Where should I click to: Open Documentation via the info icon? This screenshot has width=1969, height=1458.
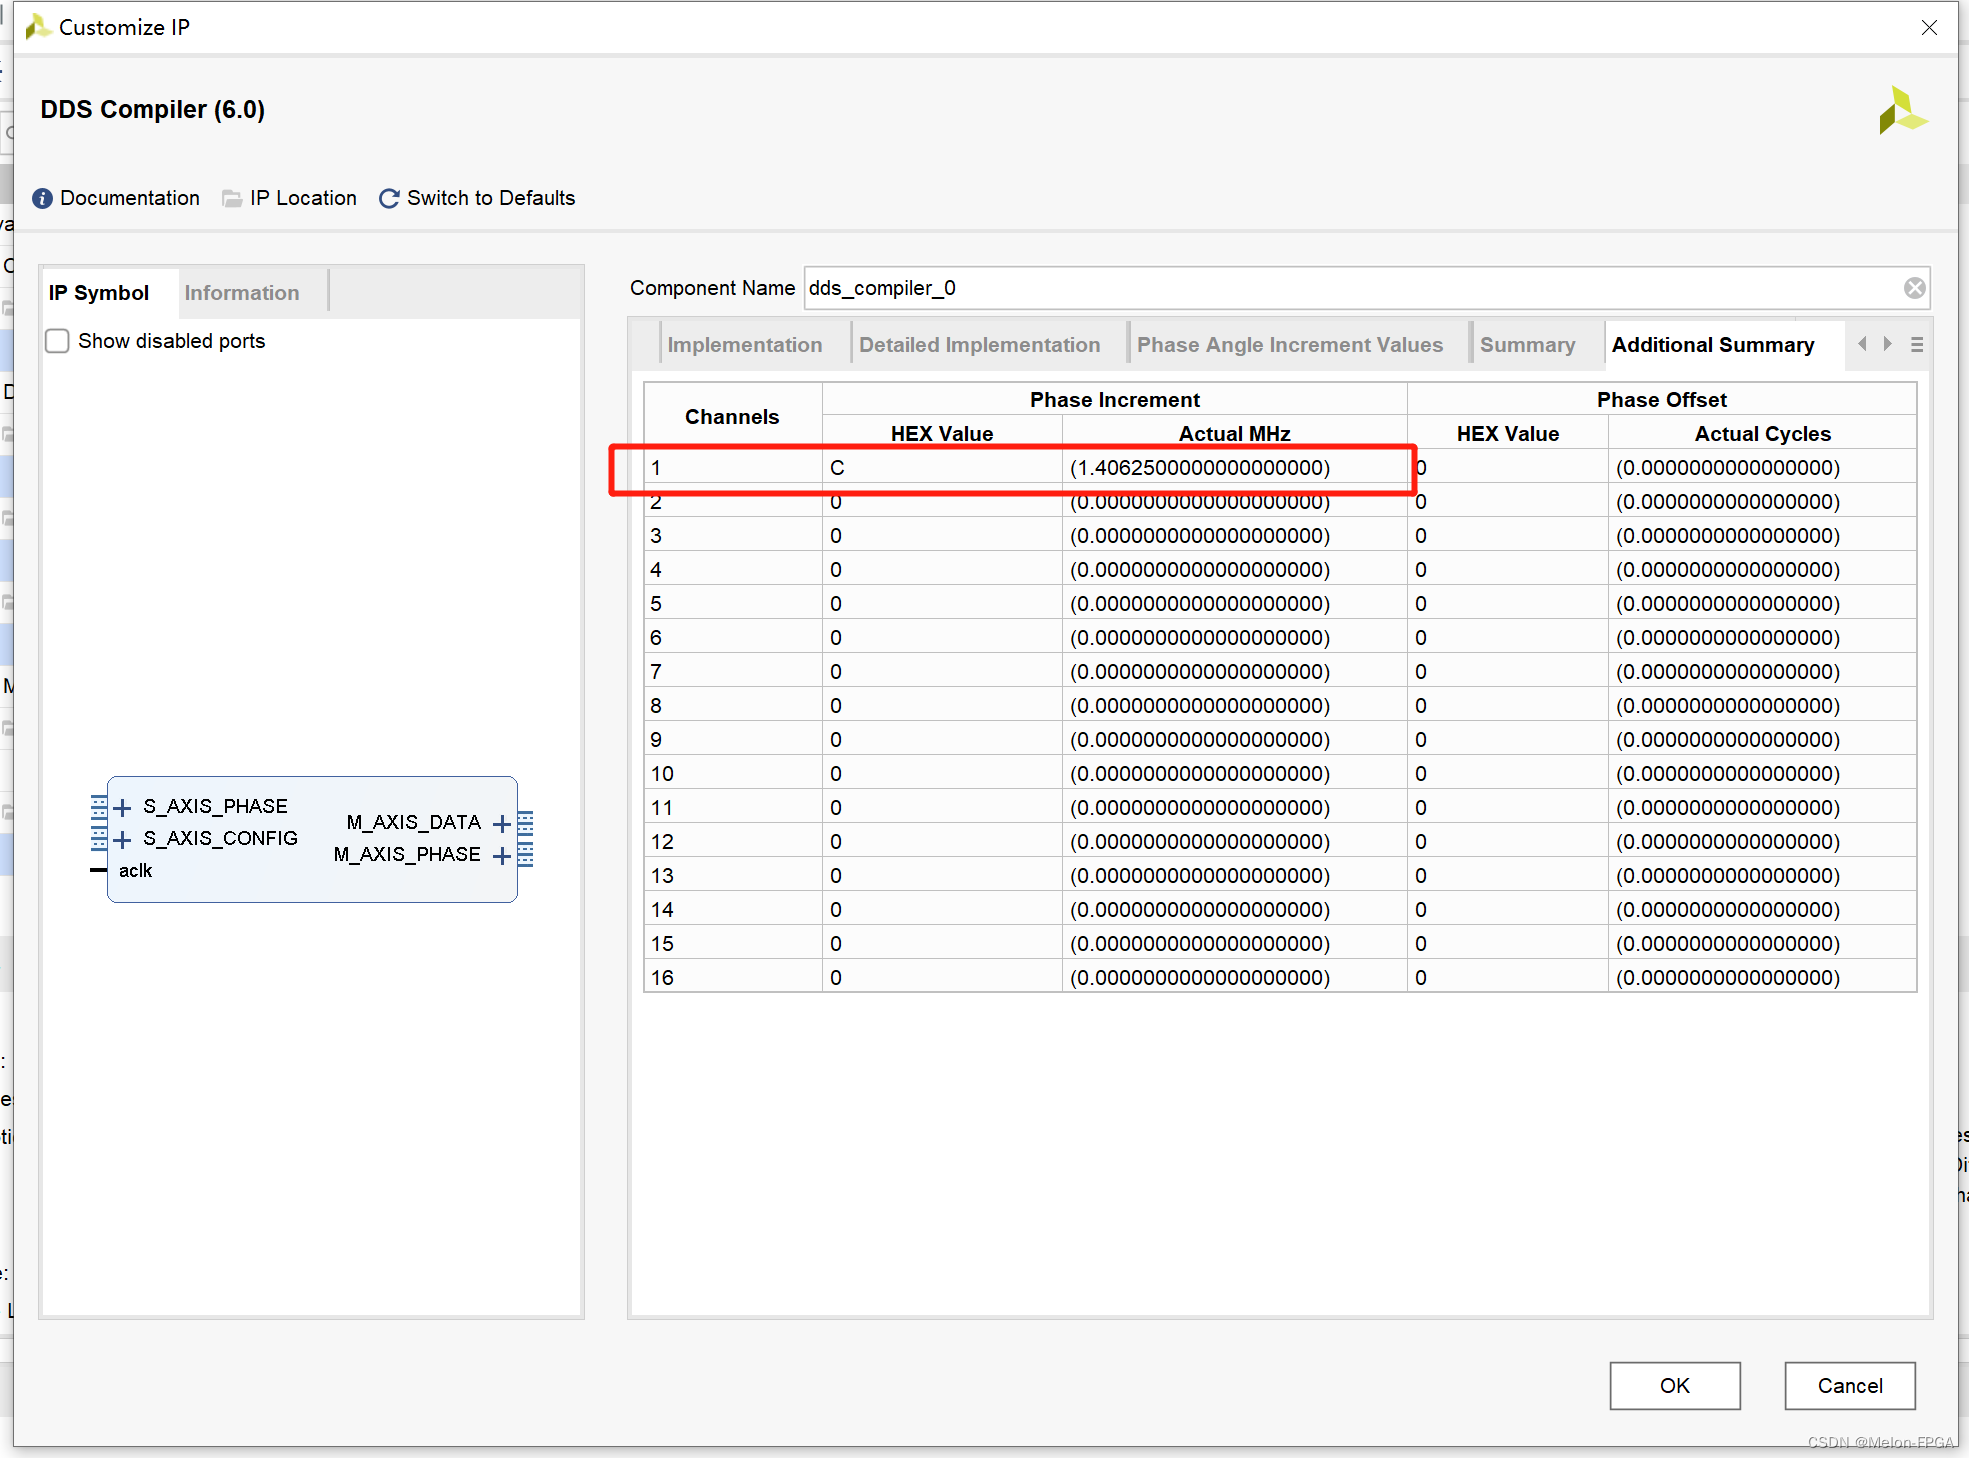[42, 198]
